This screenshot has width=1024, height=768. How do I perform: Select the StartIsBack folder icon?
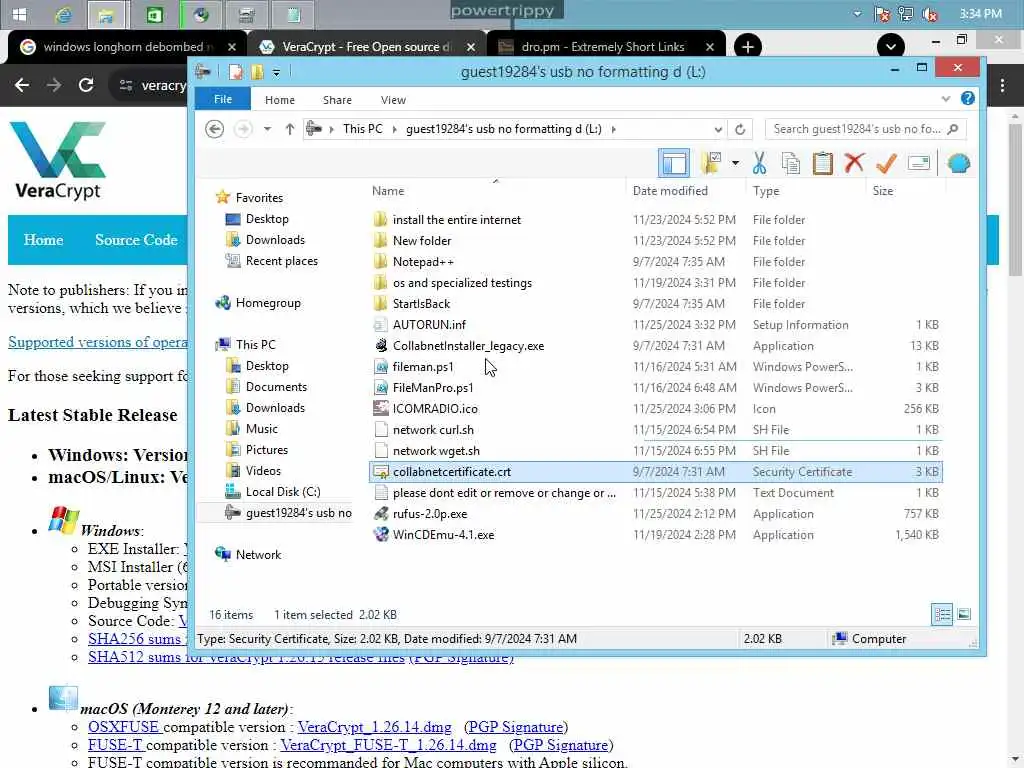click(x=380, y=304)
